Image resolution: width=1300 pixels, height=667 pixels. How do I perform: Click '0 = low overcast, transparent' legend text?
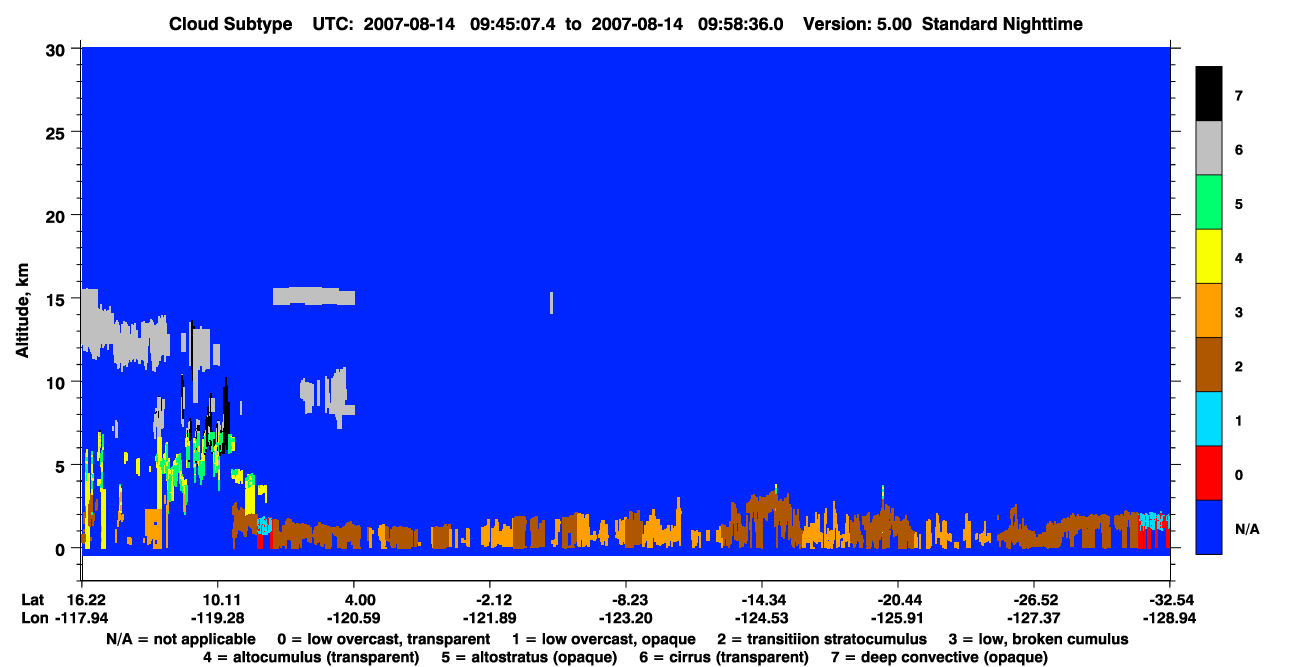(383, 639)
